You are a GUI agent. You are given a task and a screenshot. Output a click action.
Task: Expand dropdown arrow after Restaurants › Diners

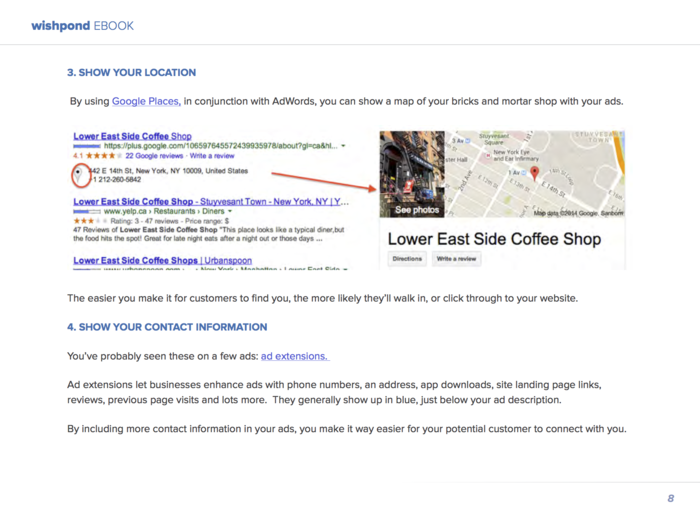point(229,212)
